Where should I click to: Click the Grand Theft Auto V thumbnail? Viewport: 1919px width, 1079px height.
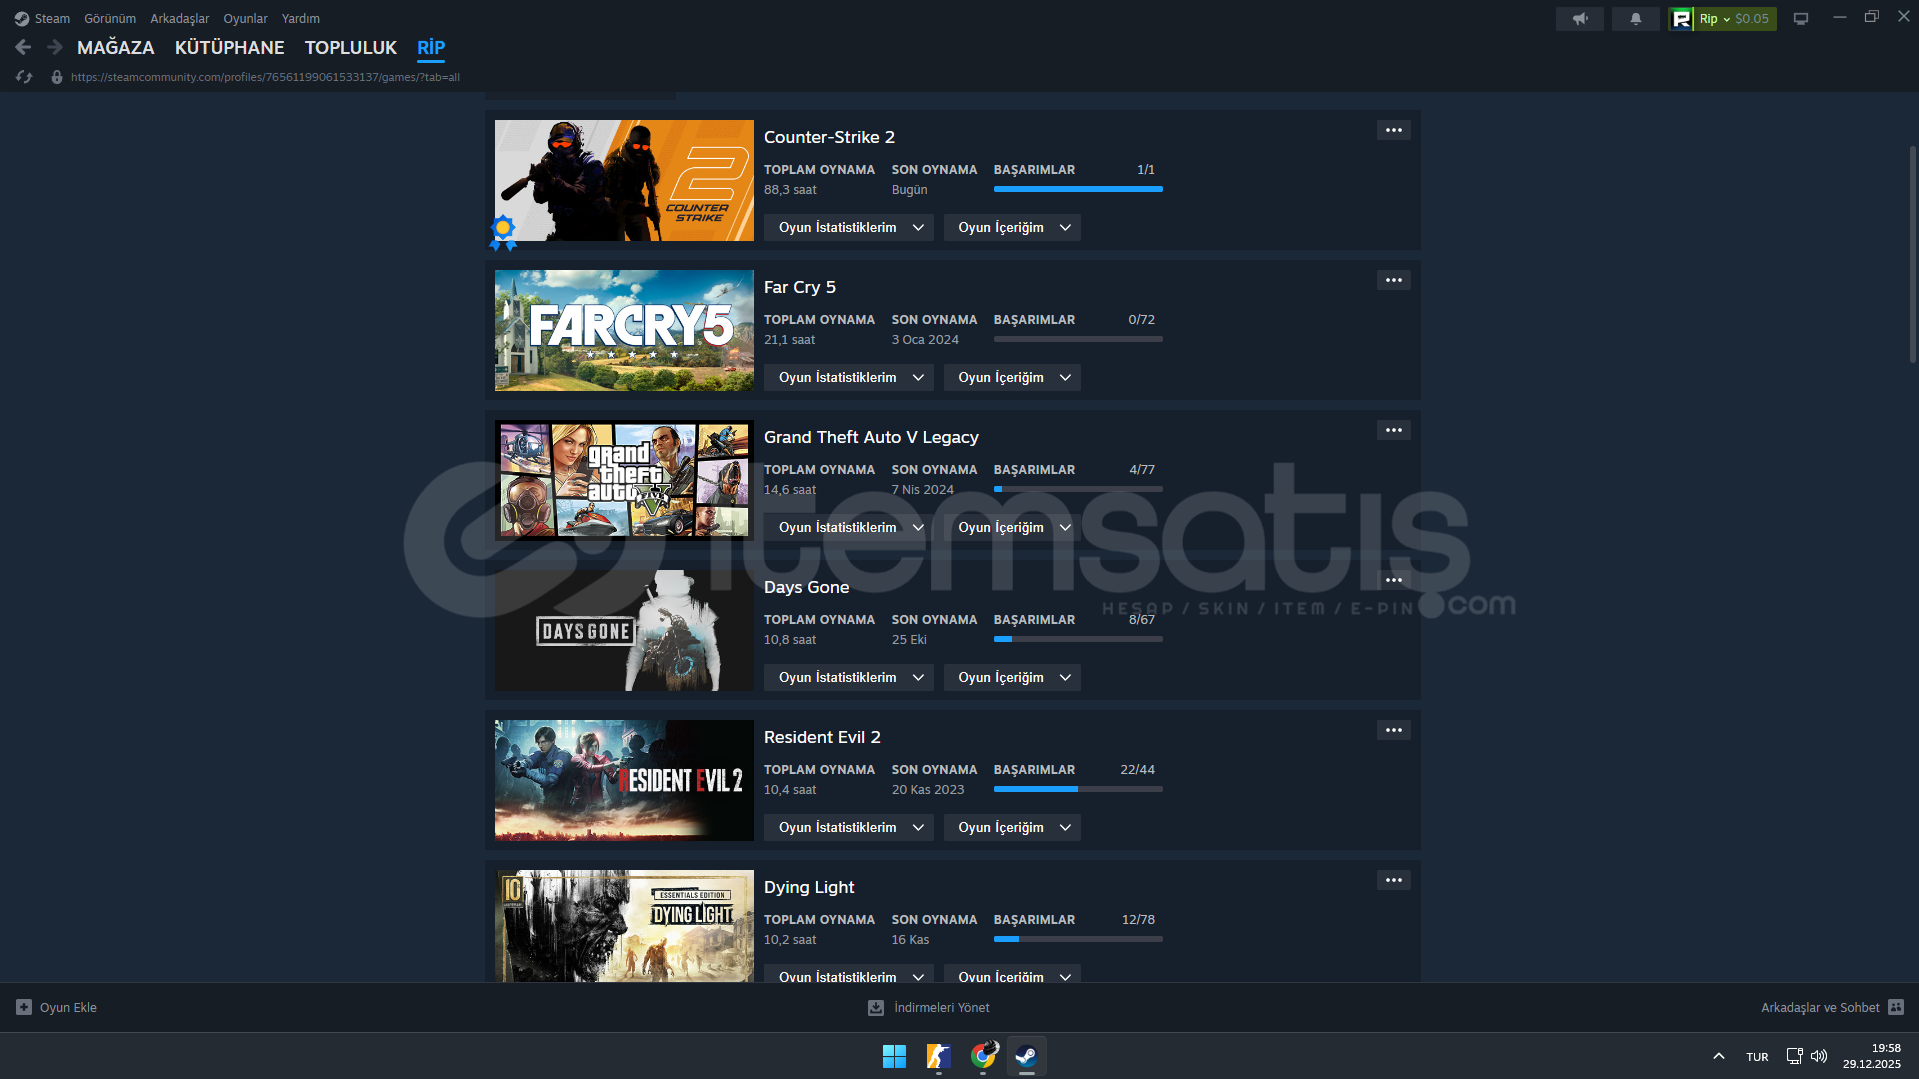click(624, 480)
